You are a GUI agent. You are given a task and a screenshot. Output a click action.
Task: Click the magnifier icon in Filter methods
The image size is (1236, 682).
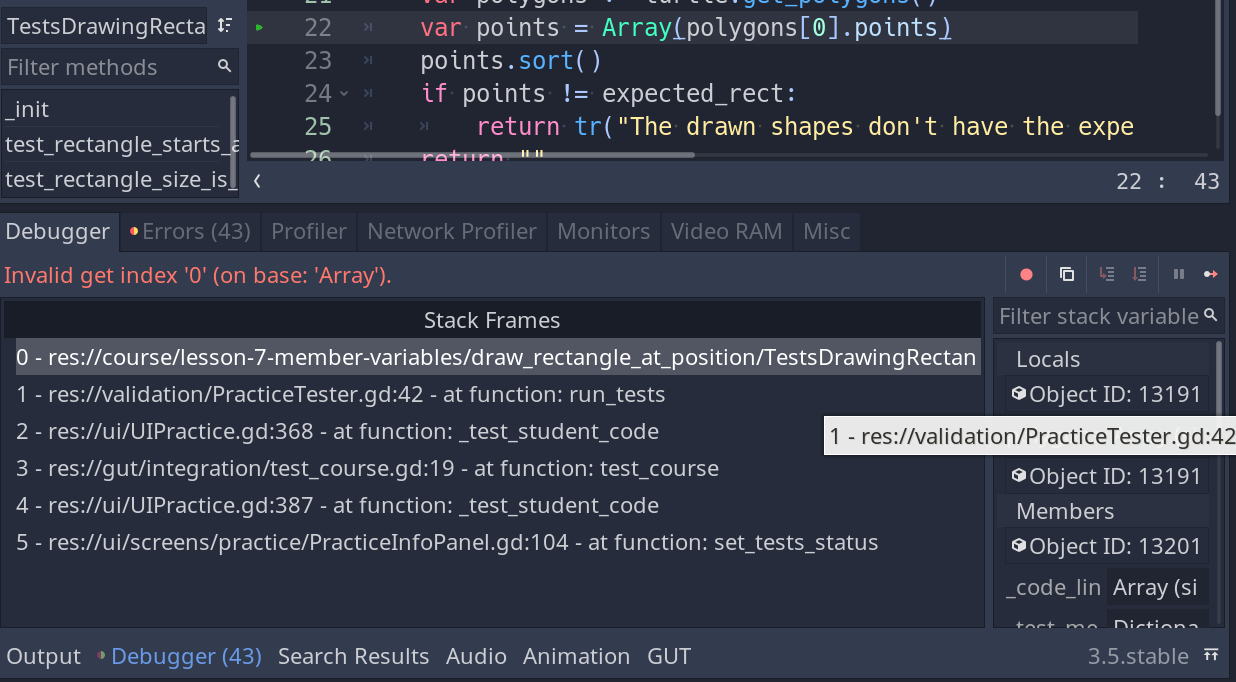[x=225, y=67]
